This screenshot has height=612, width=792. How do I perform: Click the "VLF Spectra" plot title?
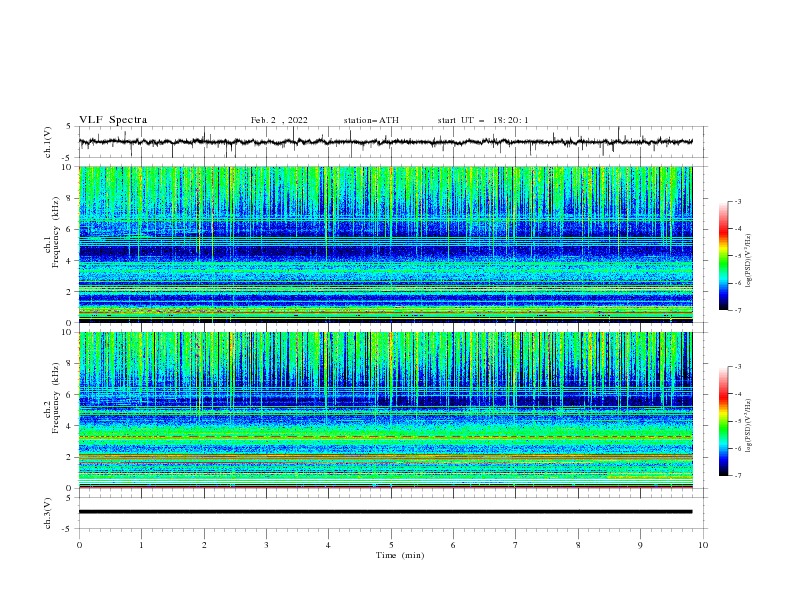click(x=113, y=120)
